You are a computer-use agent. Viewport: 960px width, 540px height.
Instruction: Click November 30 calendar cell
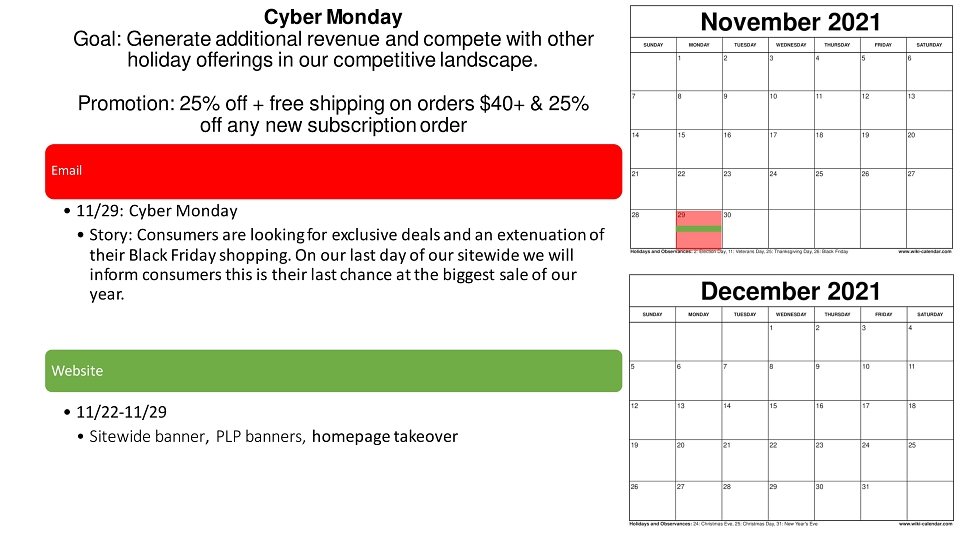(745, 229)
